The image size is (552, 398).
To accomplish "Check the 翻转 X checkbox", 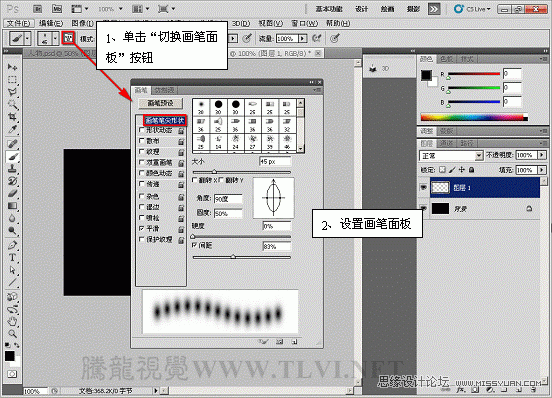I will point(195,180).
